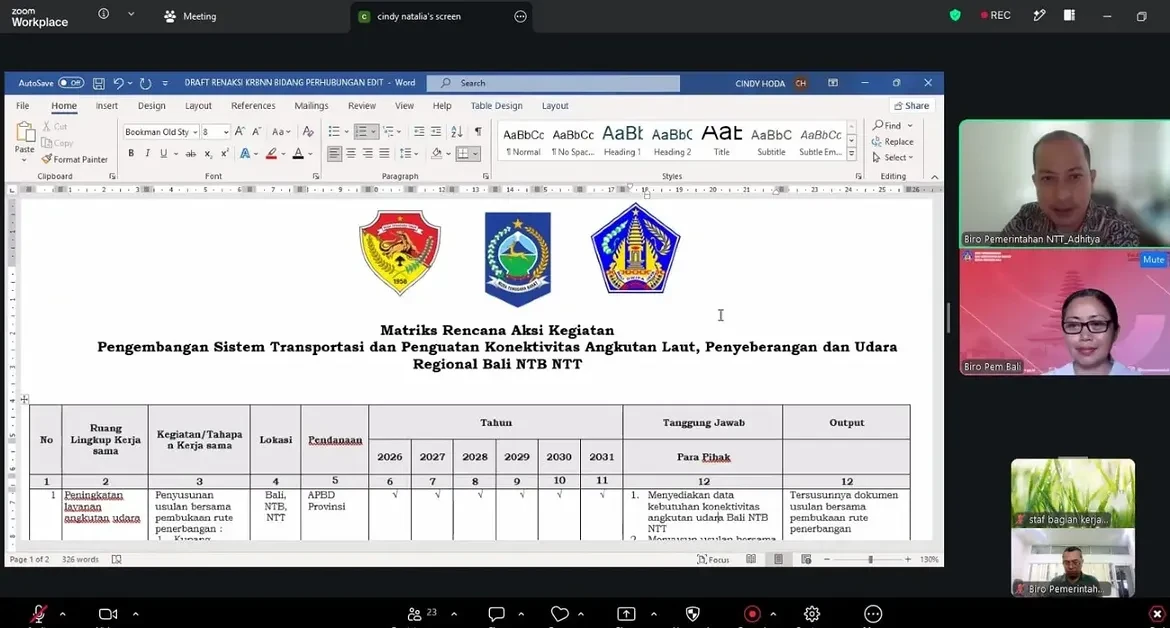Toggle the Zoom recording button
The height and width of the screenshot is (628, 1170).
pos(751,614)
